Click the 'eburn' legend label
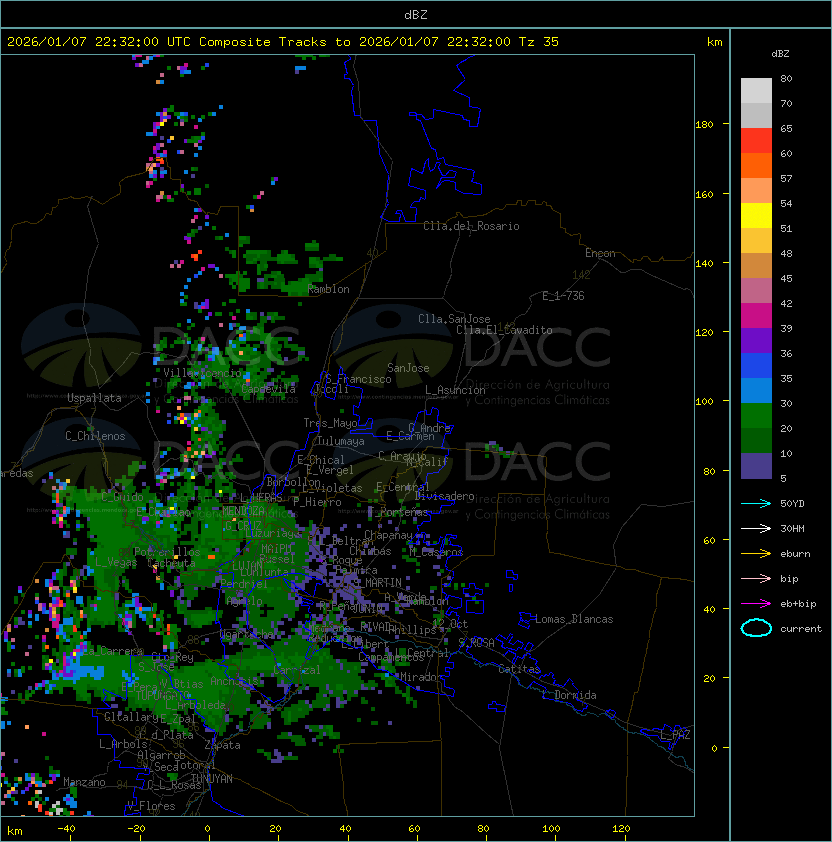832x842 pixels. pyautogui.click(x=795, y=554)
